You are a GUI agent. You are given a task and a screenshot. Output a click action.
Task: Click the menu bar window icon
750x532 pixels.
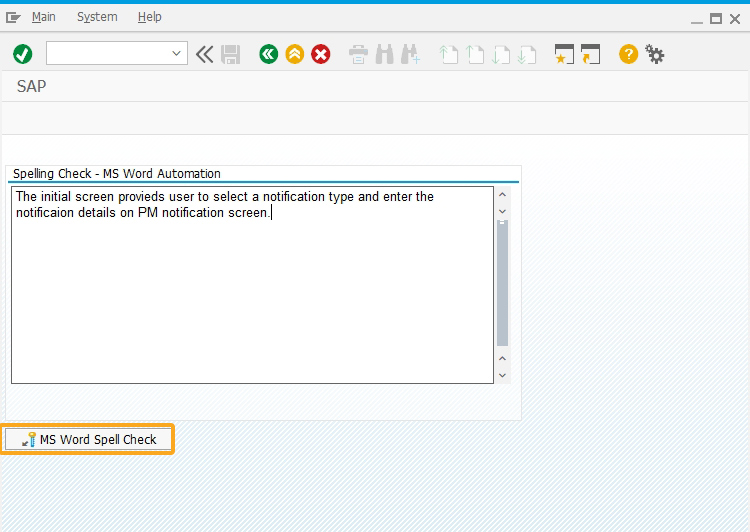coord(13,18)
